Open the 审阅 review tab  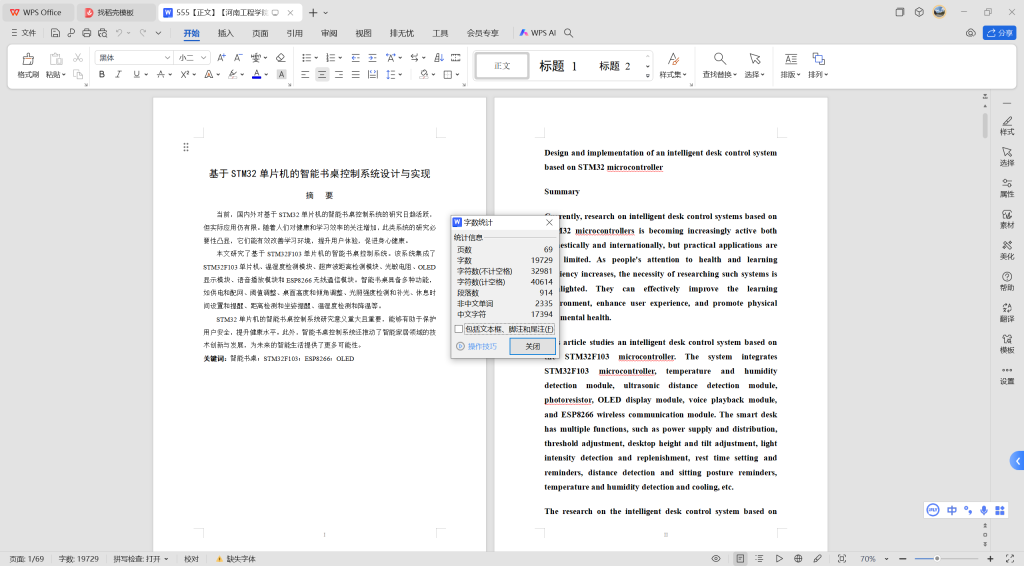click(x=329, y=33)
